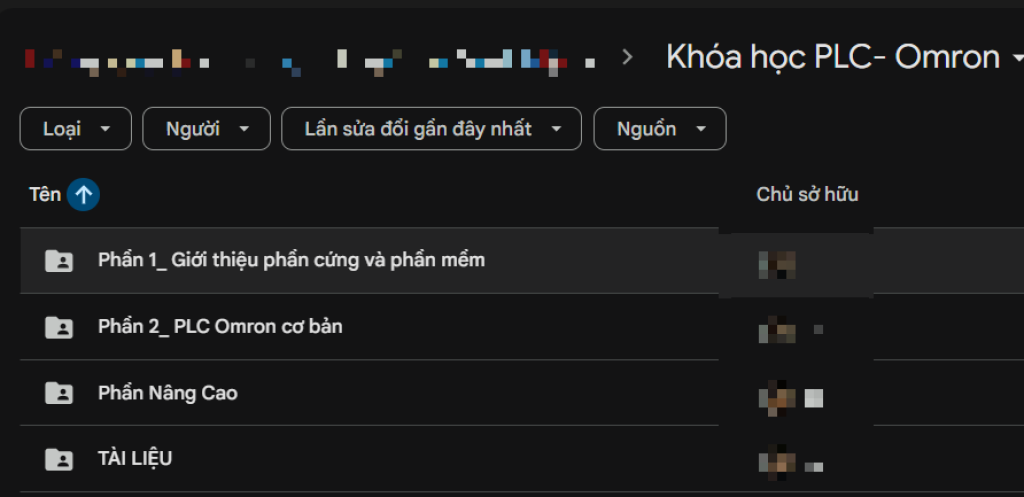This screenshot has width=1024, height=497.
Task: Open the Loại filter dropdown
Action: pos(75,129)
